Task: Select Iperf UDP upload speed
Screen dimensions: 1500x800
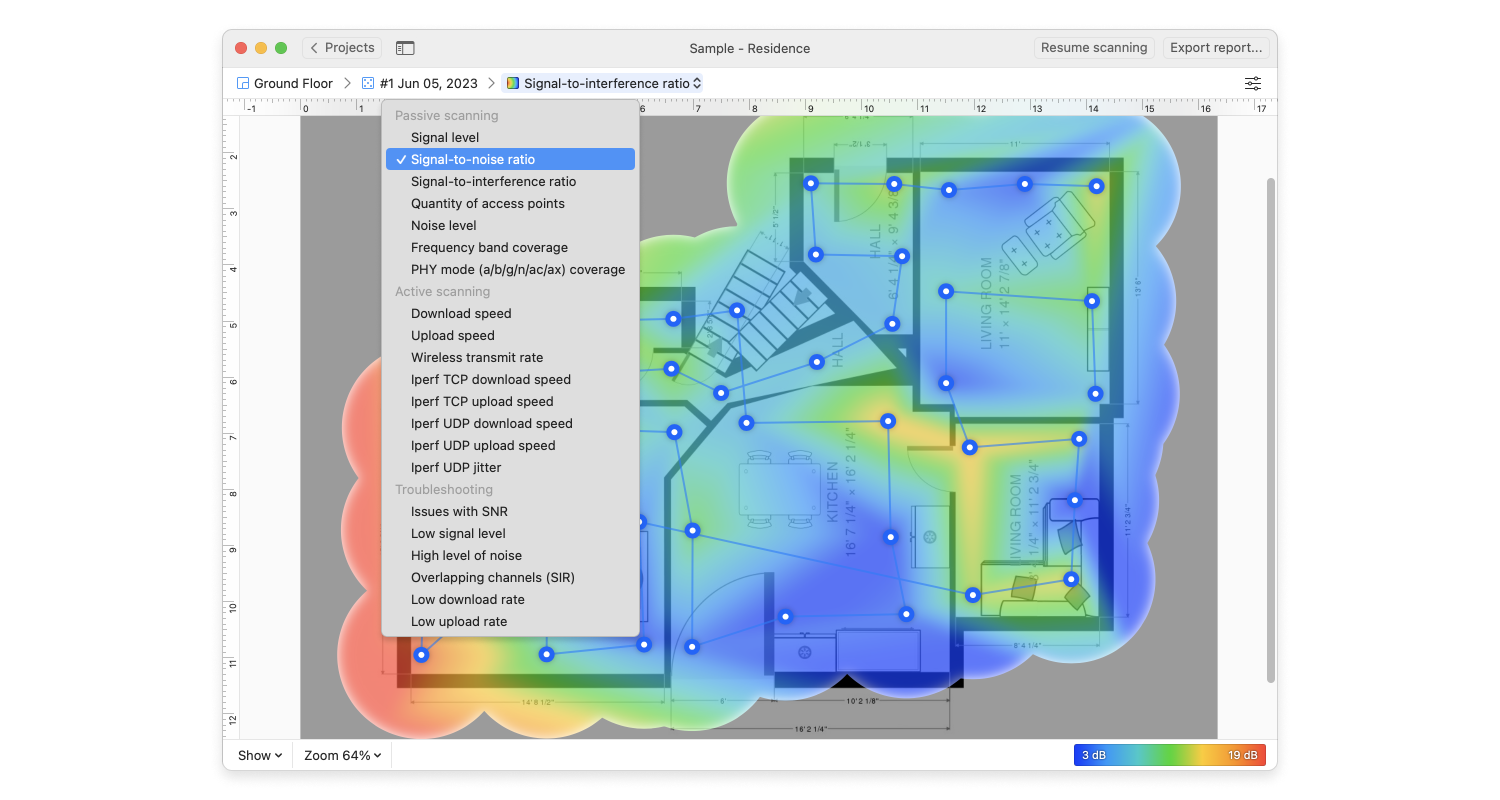Action: point(510,446)
